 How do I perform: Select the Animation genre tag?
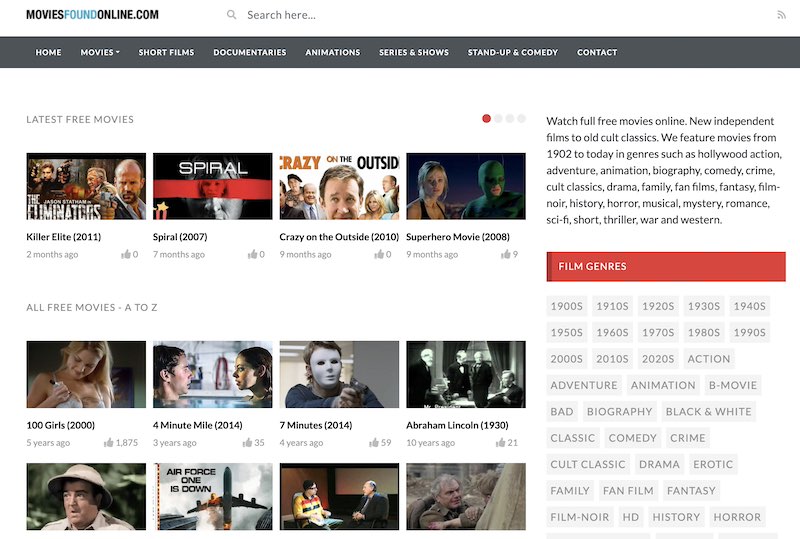663,385
